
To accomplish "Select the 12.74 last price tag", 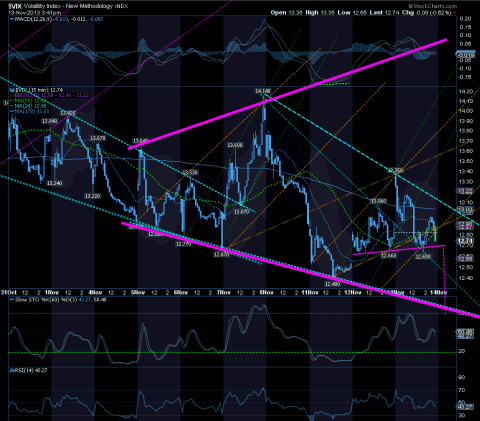I will (x=465, y=241).
